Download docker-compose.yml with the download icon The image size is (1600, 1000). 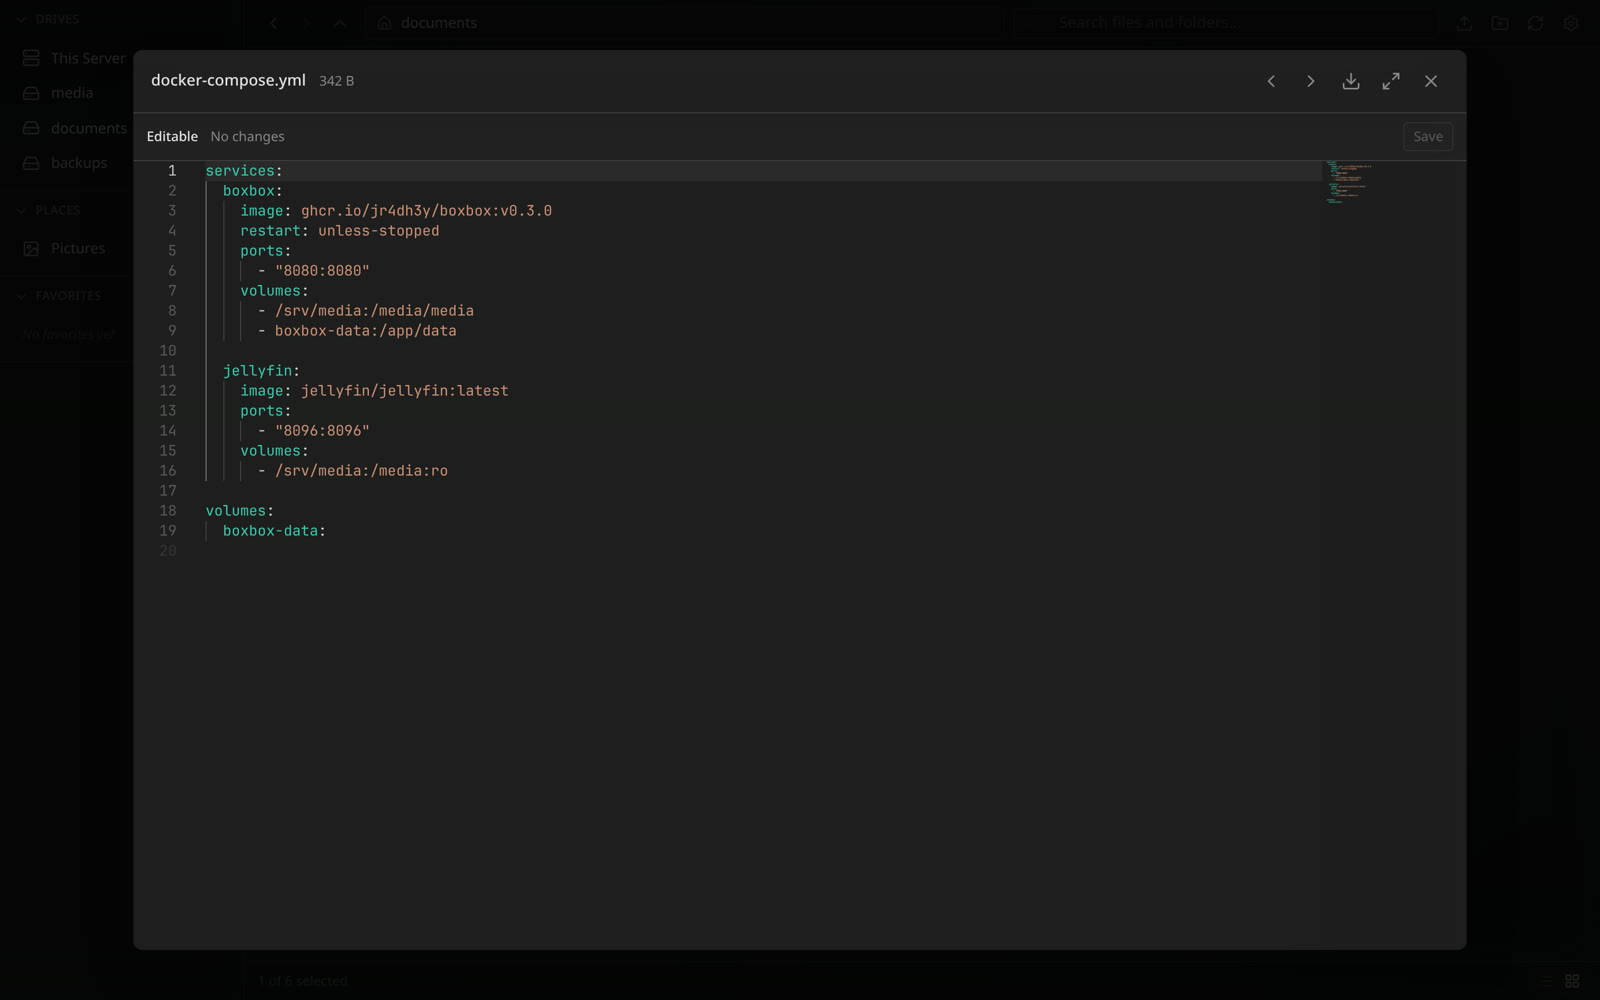(1351, 81)
